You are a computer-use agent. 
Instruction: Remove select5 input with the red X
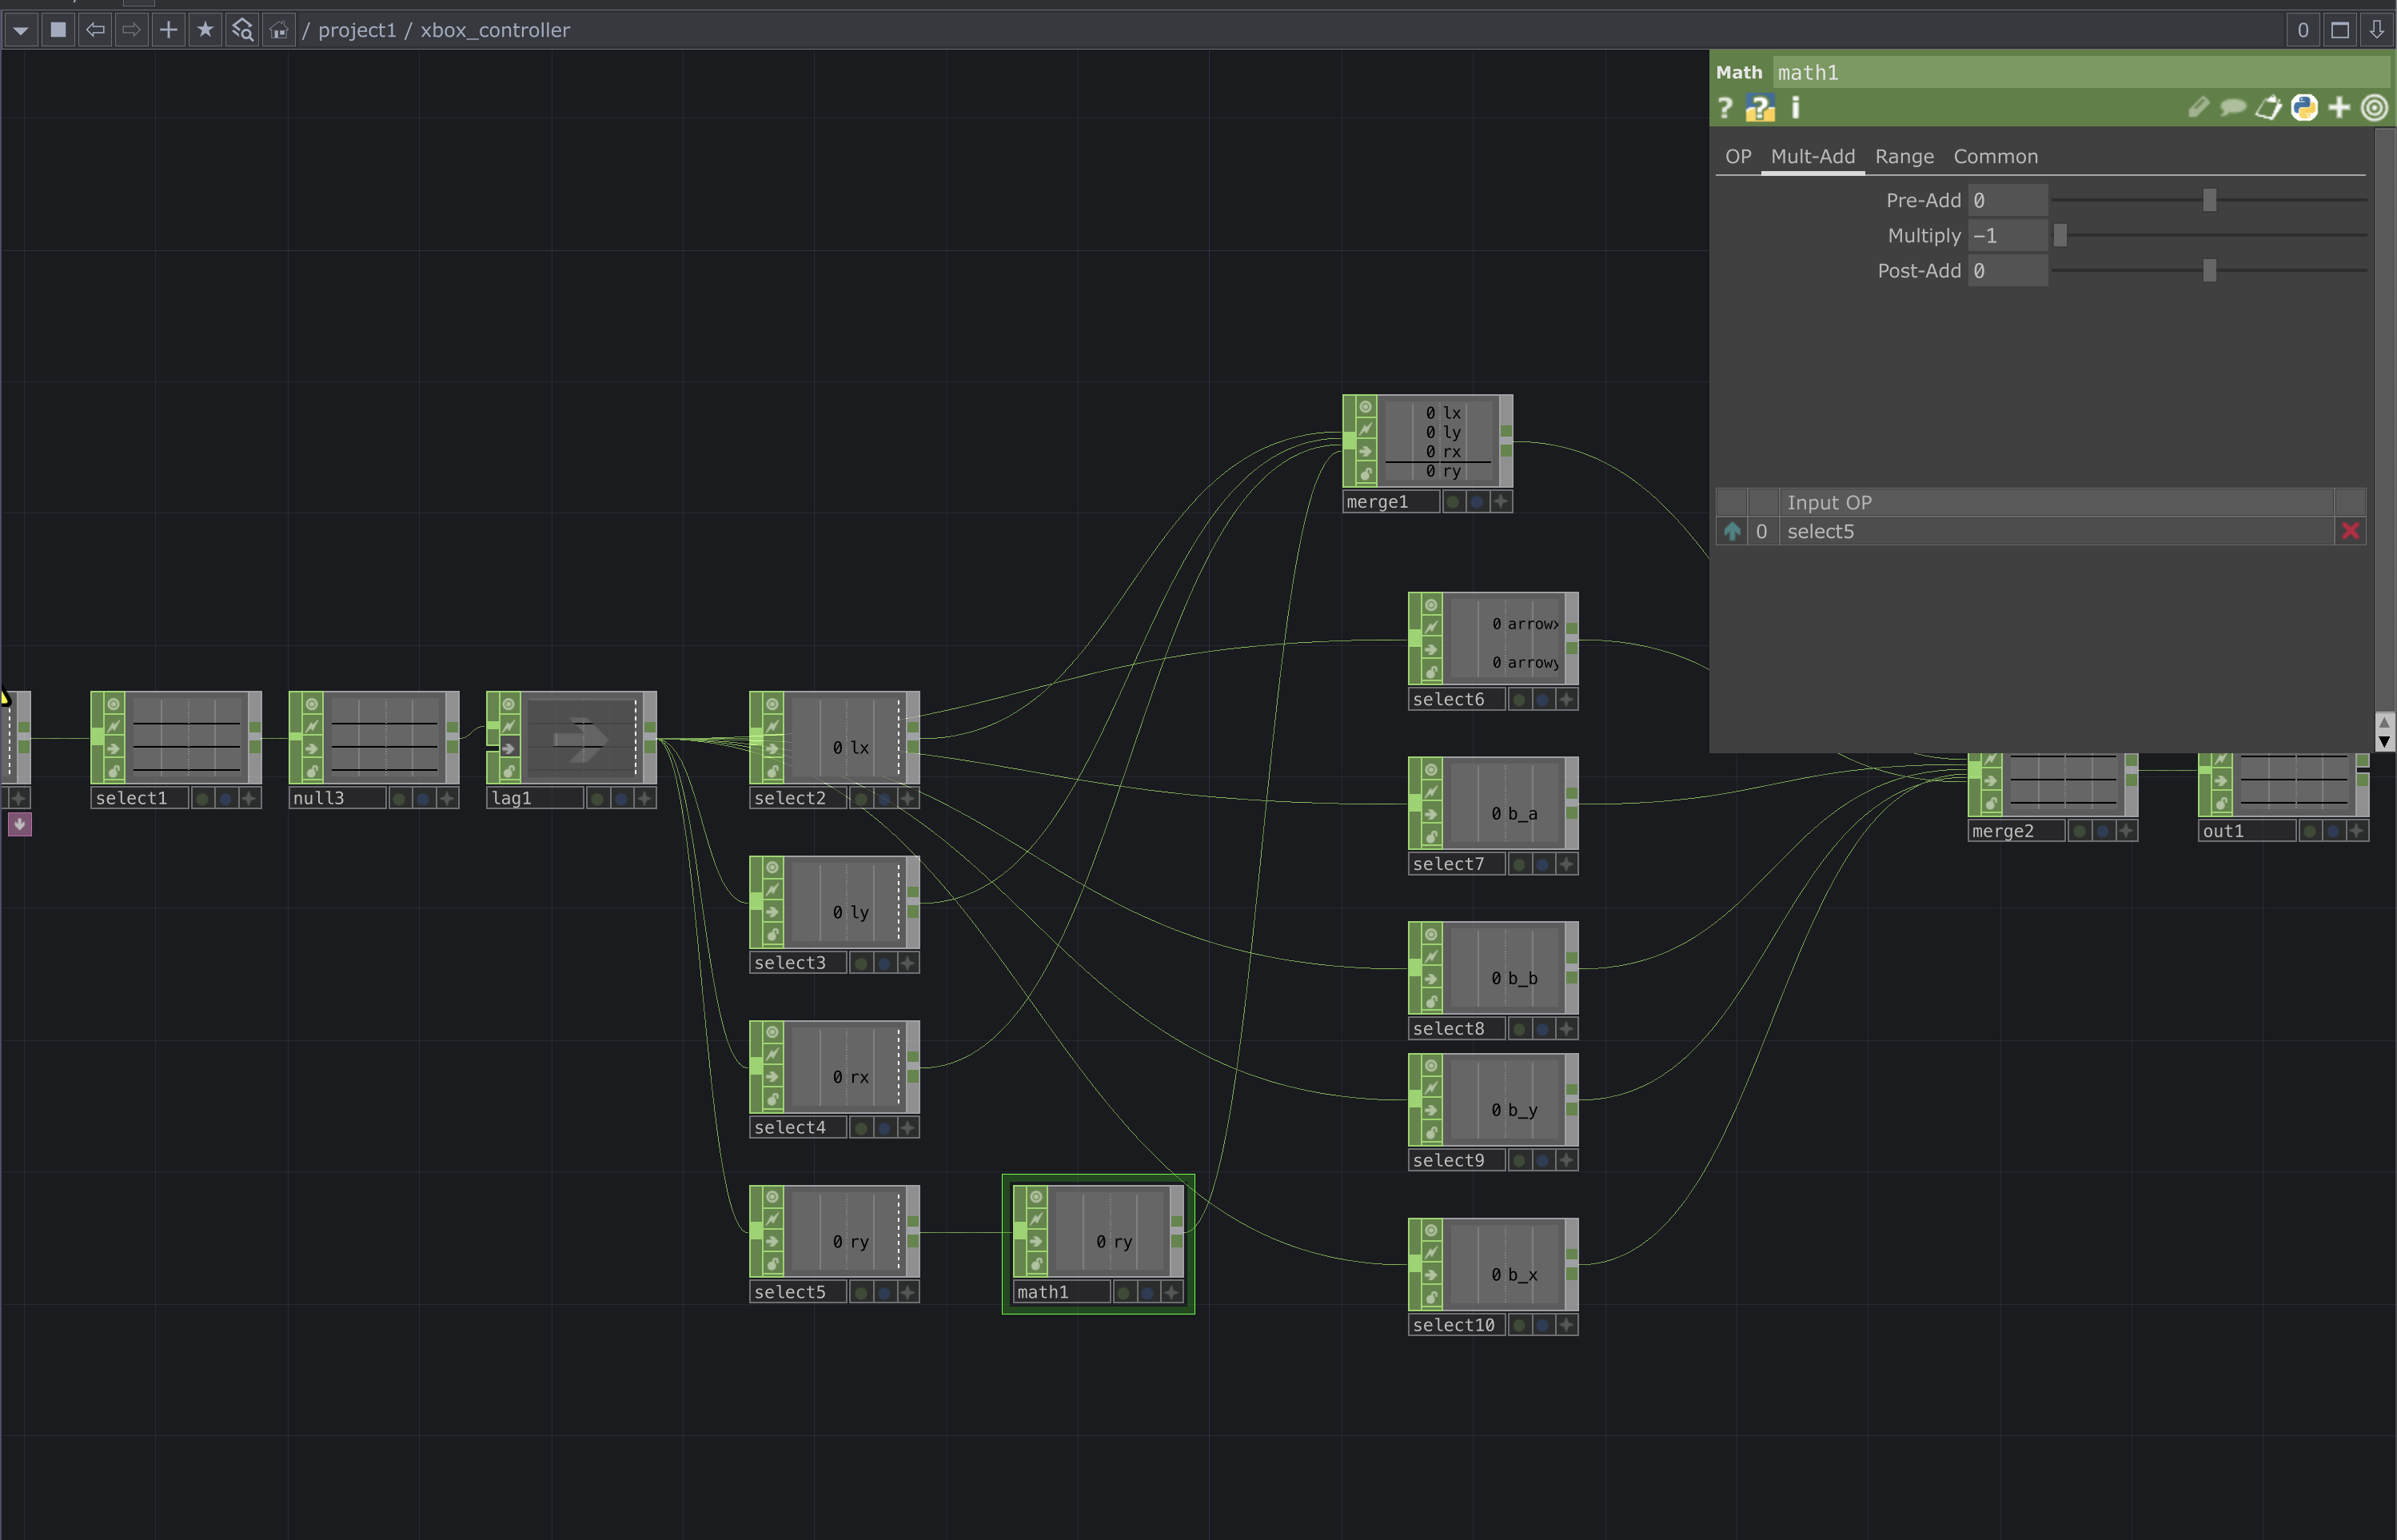2350,531
